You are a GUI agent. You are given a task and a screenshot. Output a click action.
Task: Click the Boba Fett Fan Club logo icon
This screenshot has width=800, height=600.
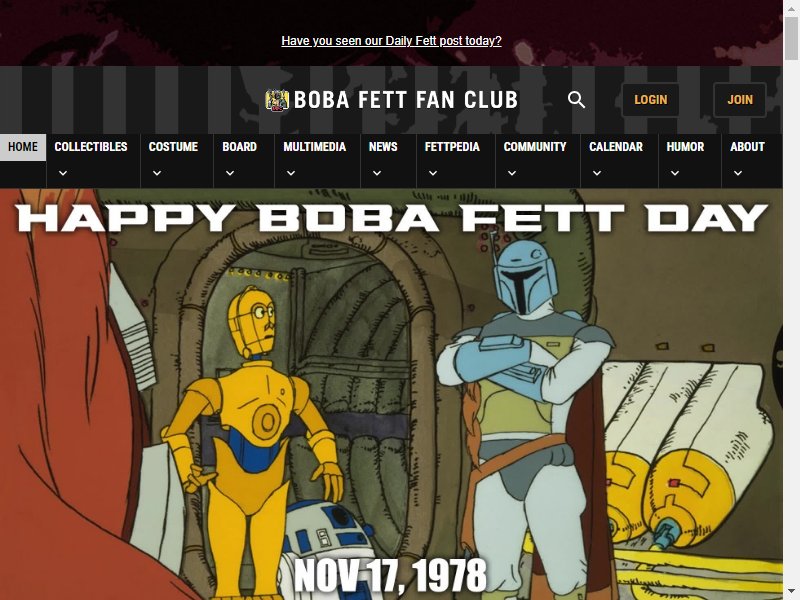[x=277, y=100]
